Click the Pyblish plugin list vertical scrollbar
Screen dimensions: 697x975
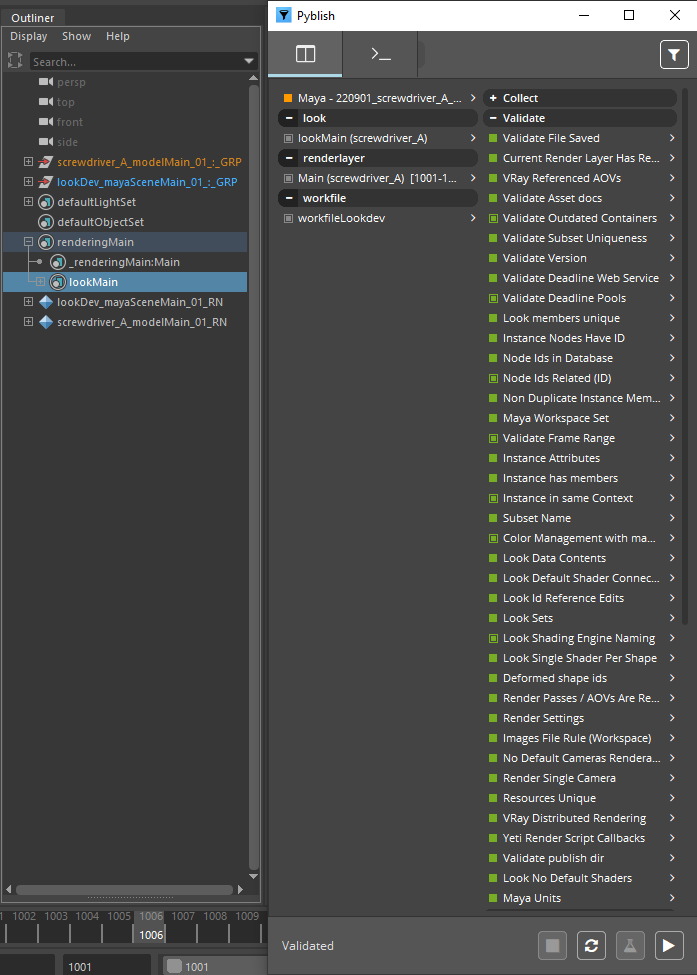pyautogui.click(x=685, y=356)
